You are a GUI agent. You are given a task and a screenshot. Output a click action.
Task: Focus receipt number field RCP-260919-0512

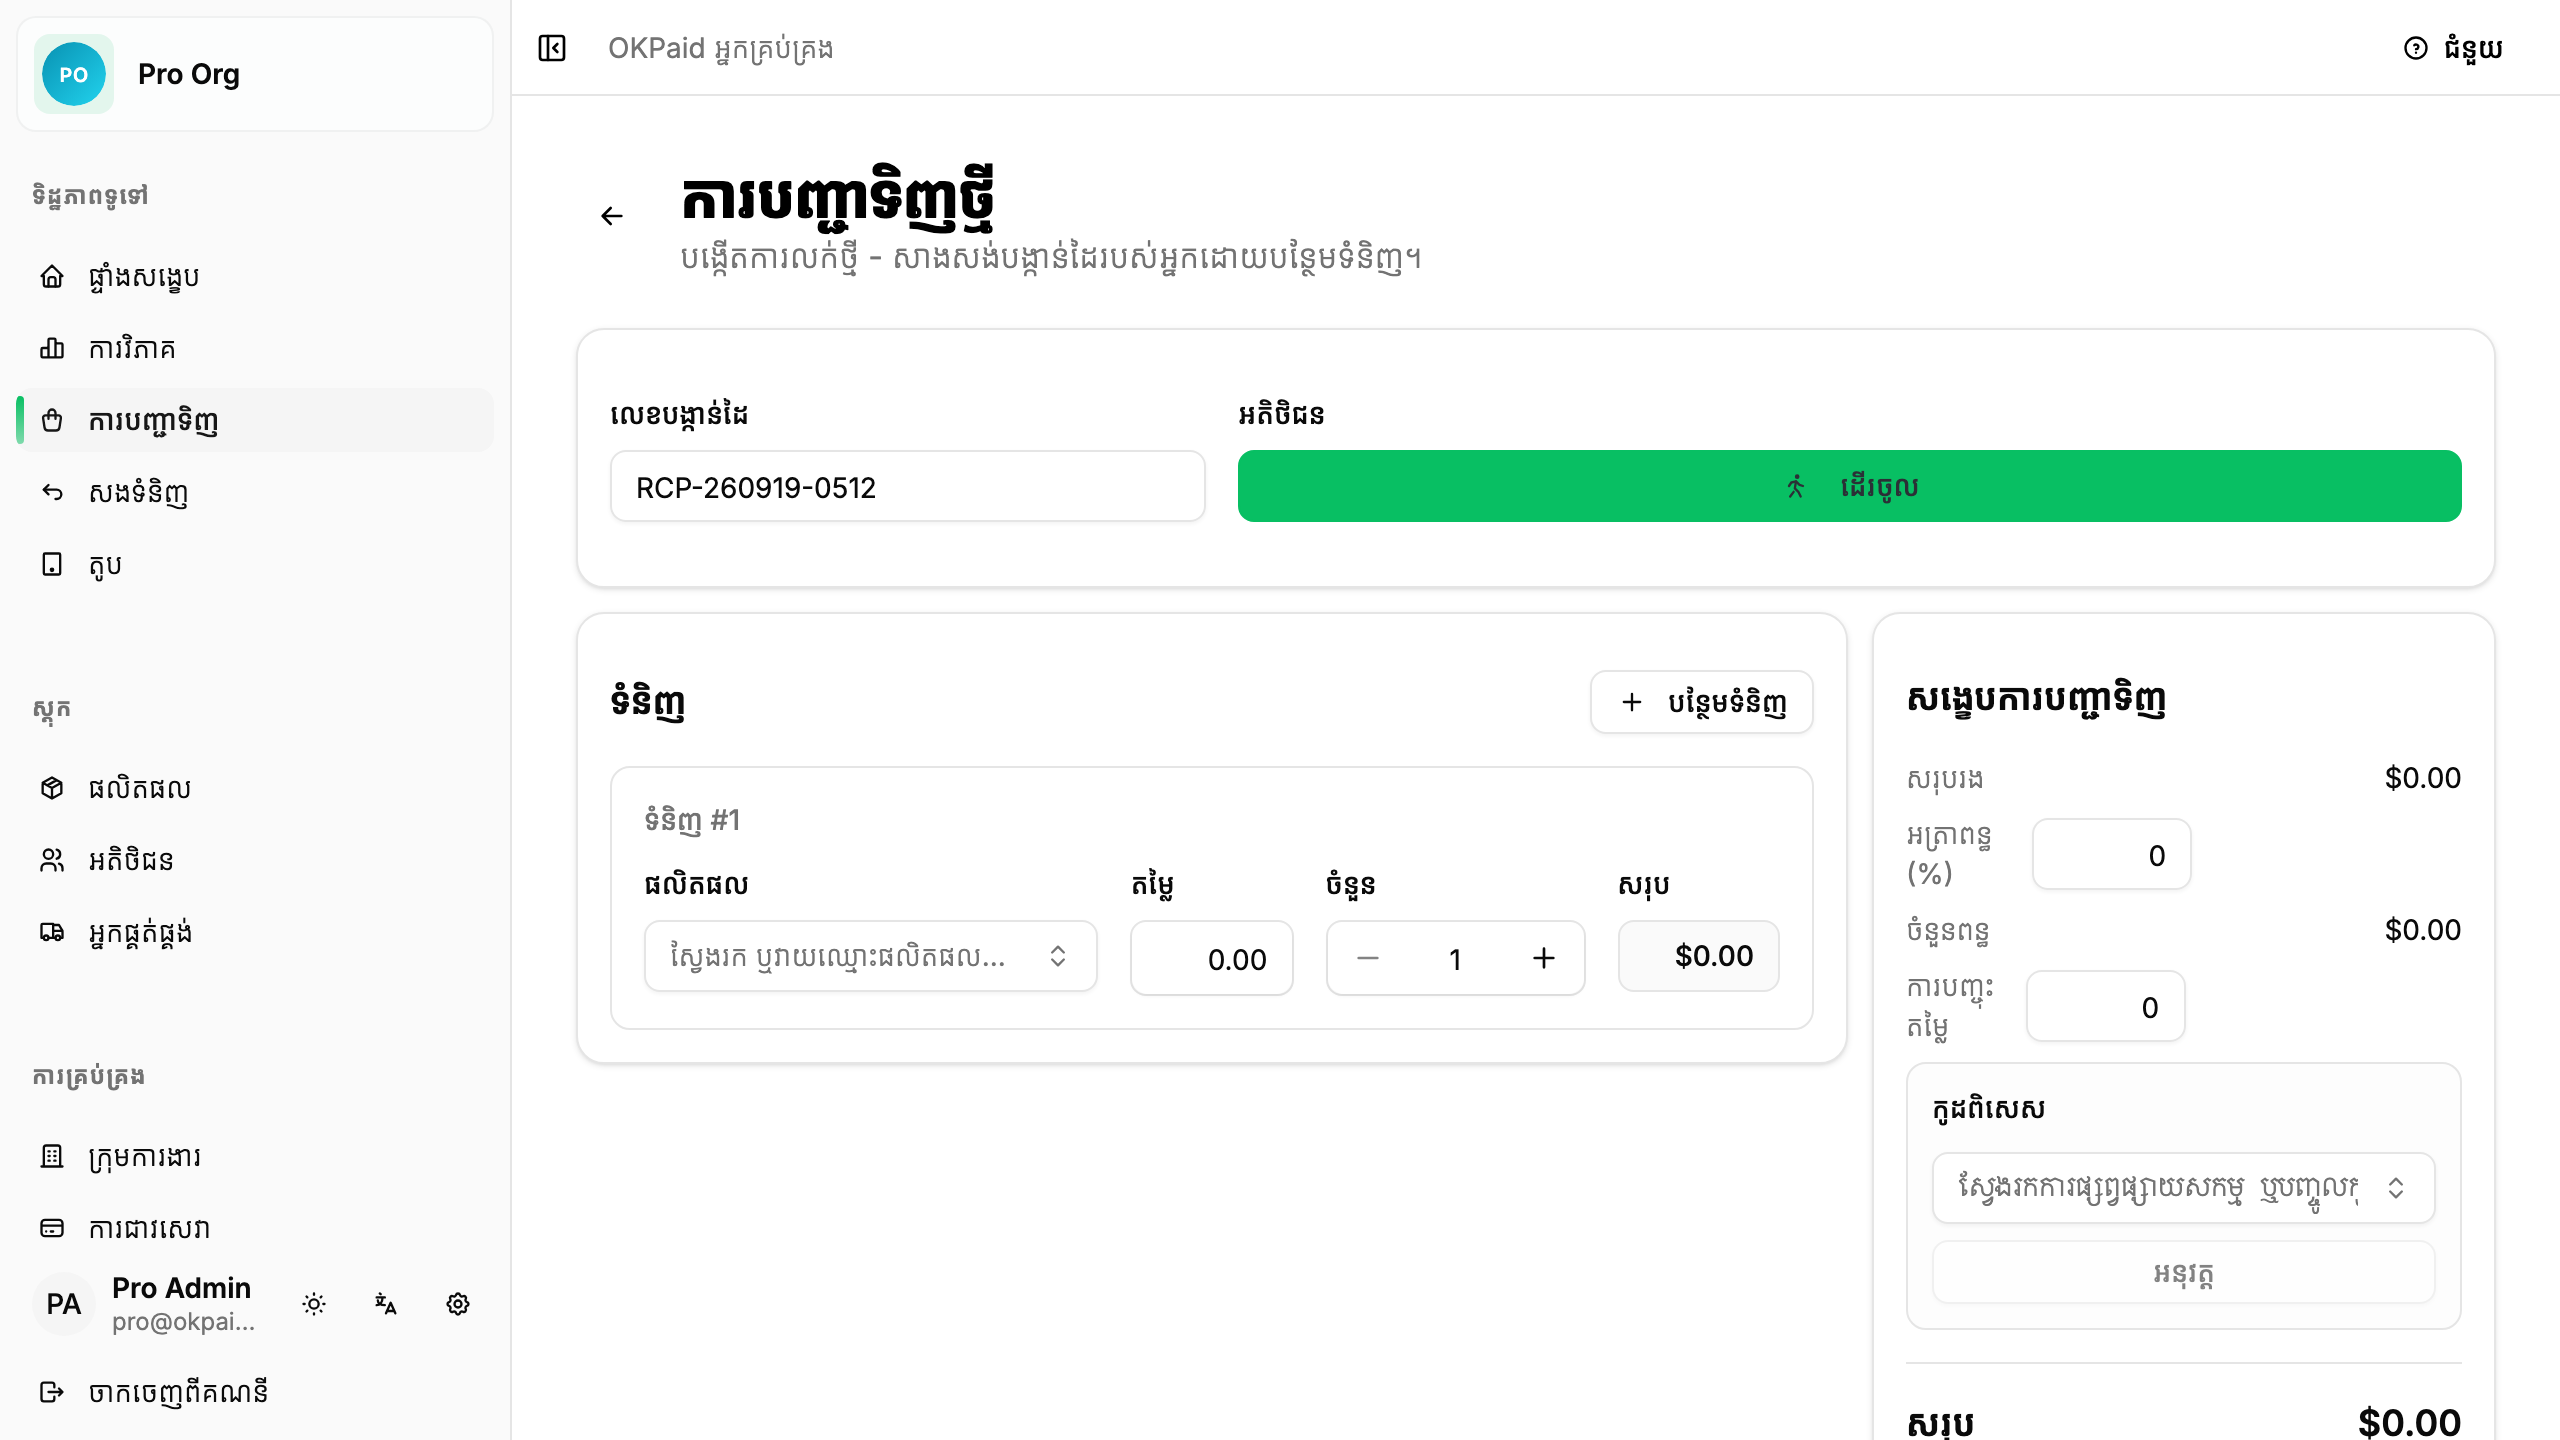click(907, 486)
